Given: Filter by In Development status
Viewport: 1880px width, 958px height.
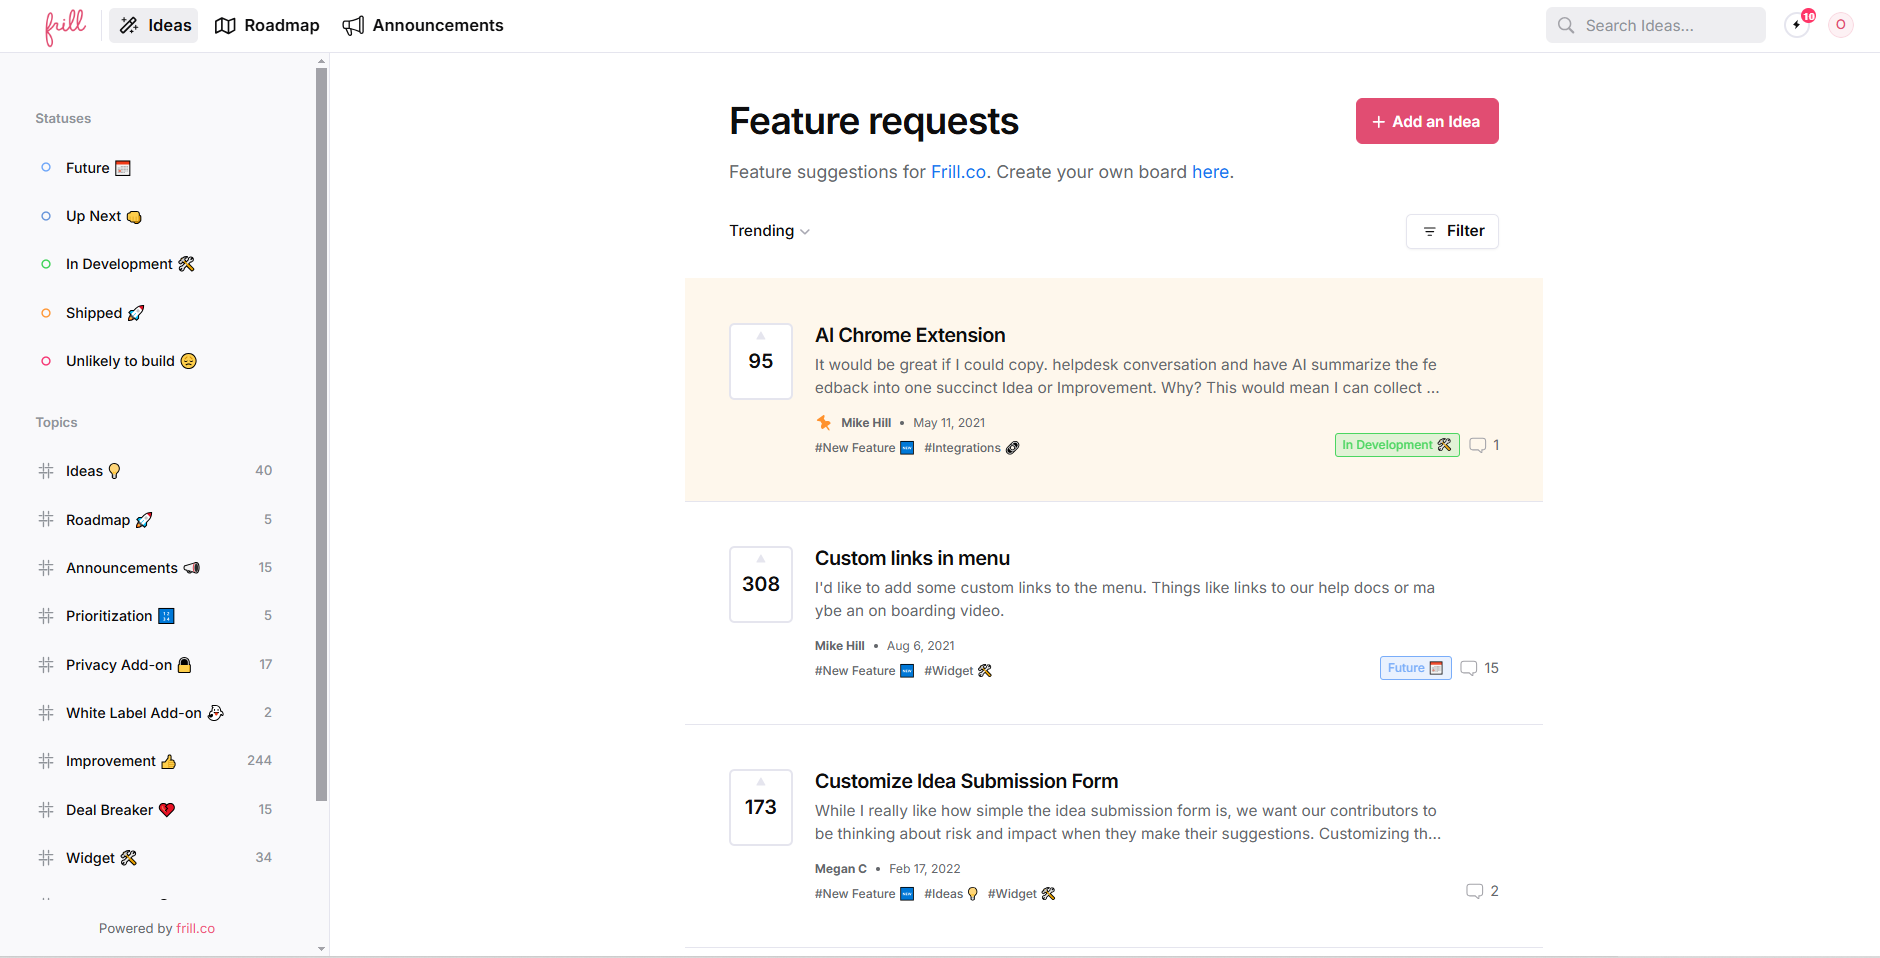Looking at the screenshot, I should pyautogui.click(x=119, y=264).
